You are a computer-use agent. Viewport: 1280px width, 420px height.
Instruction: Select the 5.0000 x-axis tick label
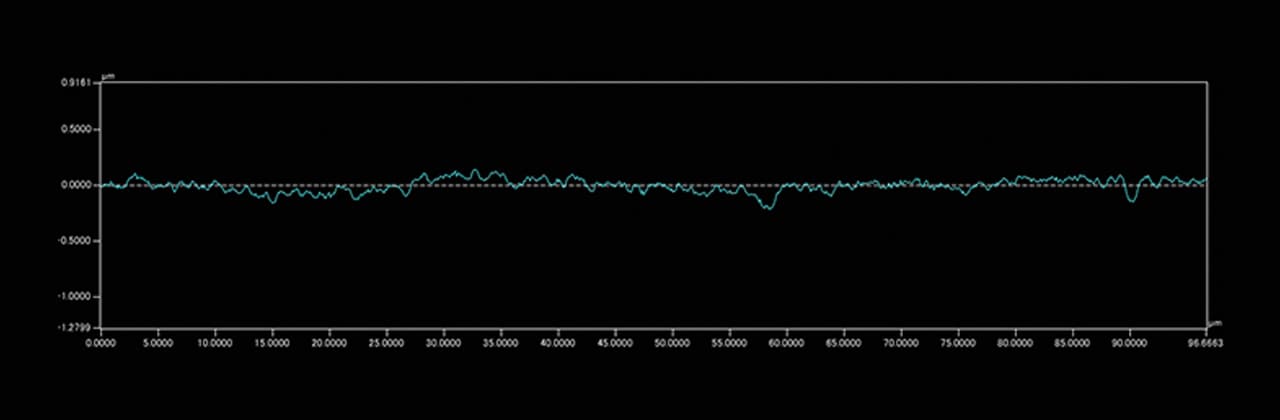pyautogui.click(x=158, y=342)
